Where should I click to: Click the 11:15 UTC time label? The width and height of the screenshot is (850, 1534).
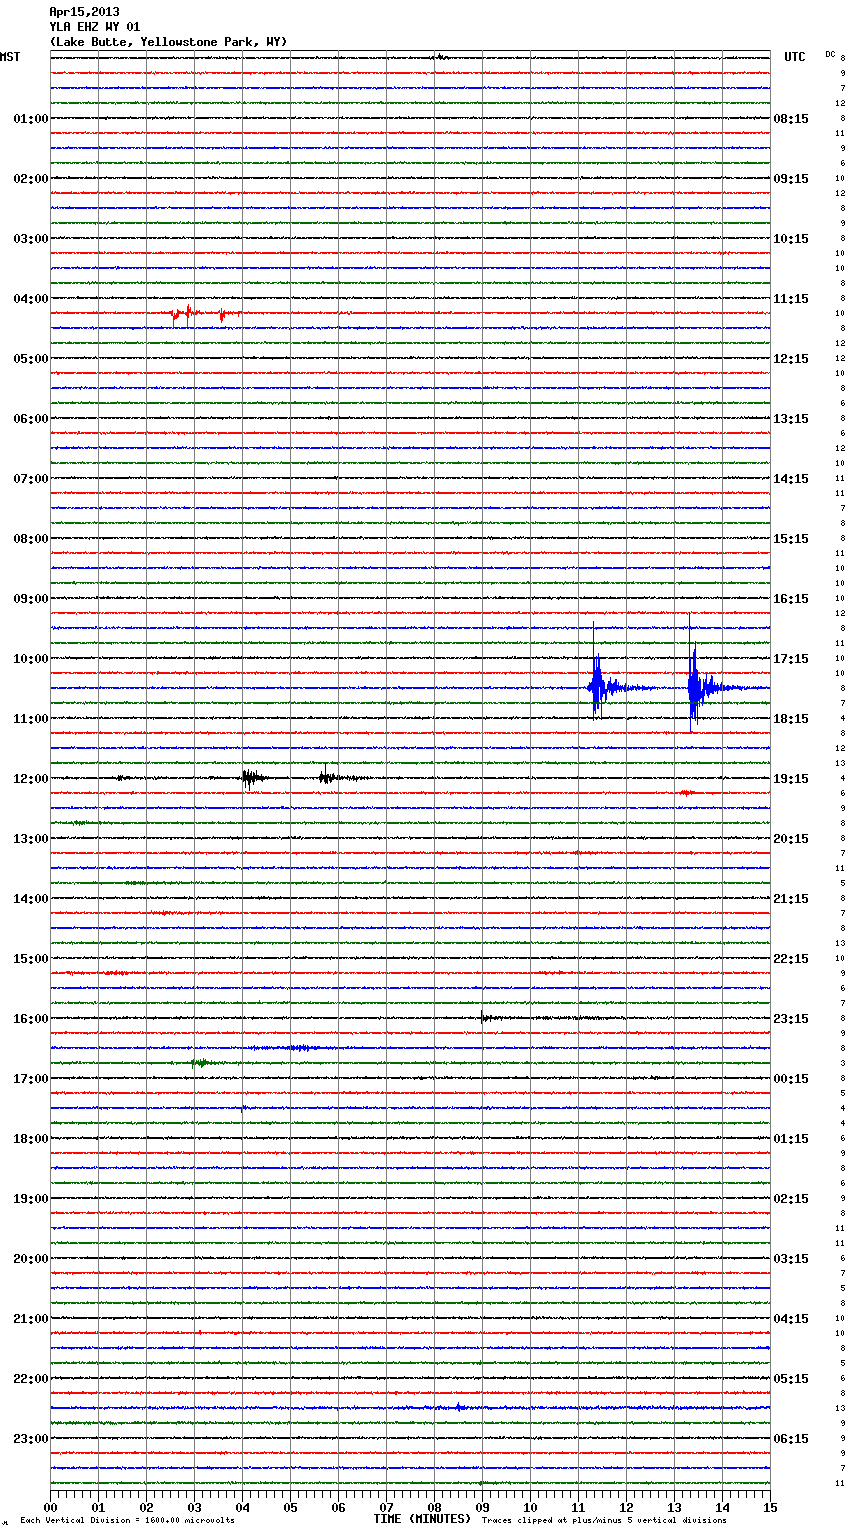[x=791, y=299]
